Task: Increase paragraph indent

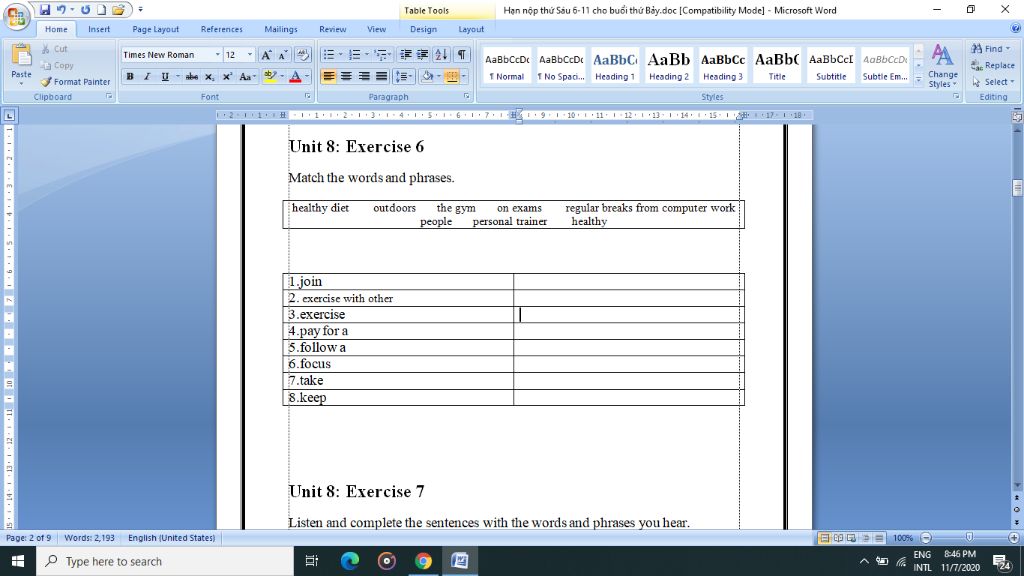Action: 423,55
